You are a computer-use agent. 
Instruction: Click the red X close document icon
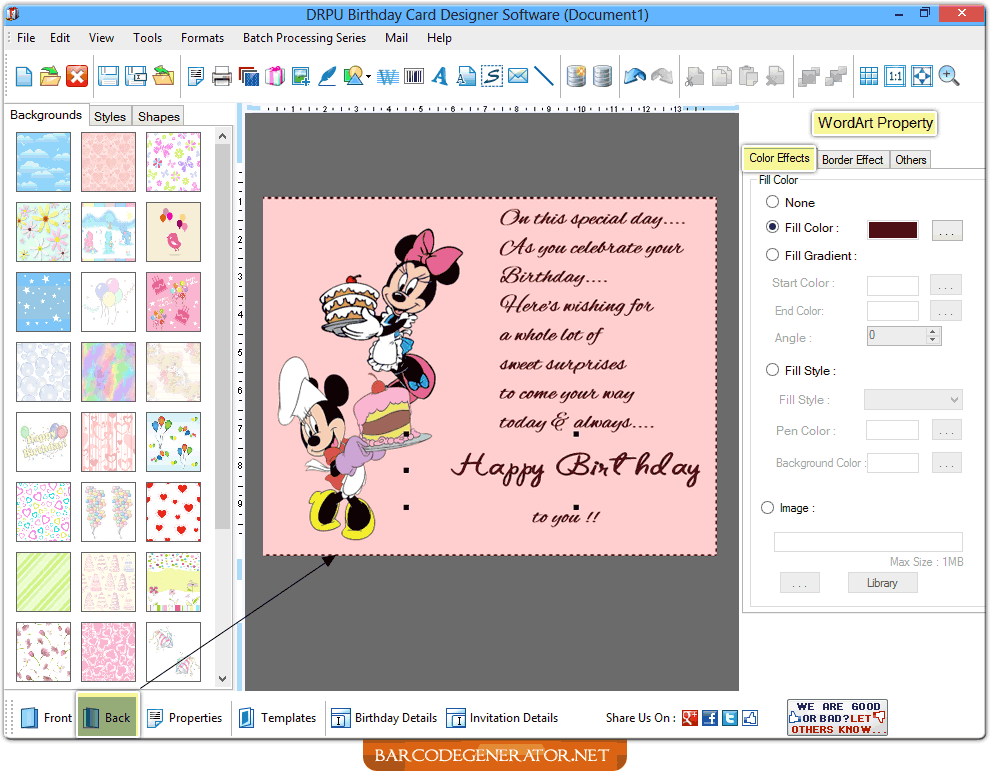77,76
